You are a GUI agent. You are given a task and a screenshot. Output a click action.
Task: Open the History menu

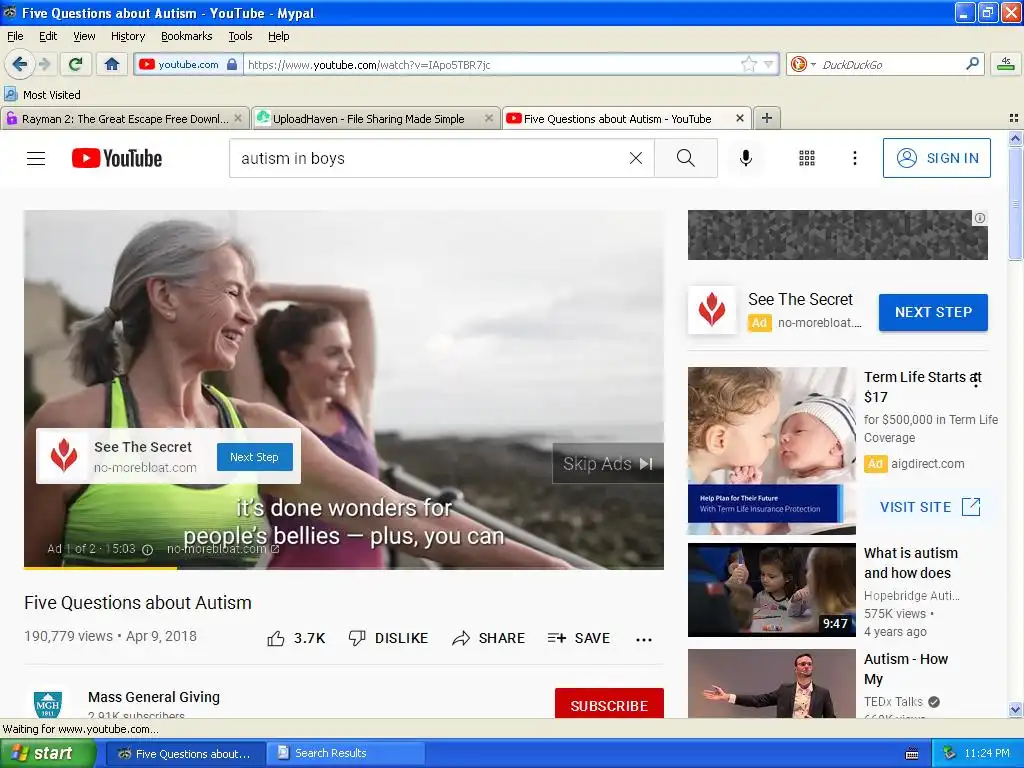pos(128,36)
